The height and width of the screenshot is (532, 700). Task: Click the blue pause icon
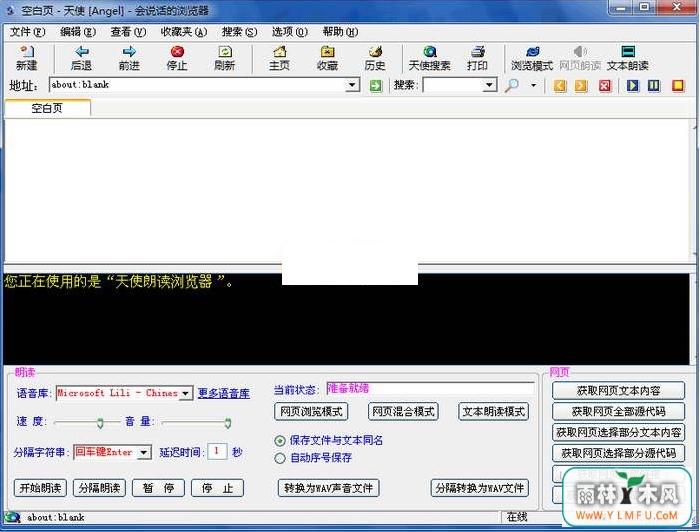(x=654, y=85)
